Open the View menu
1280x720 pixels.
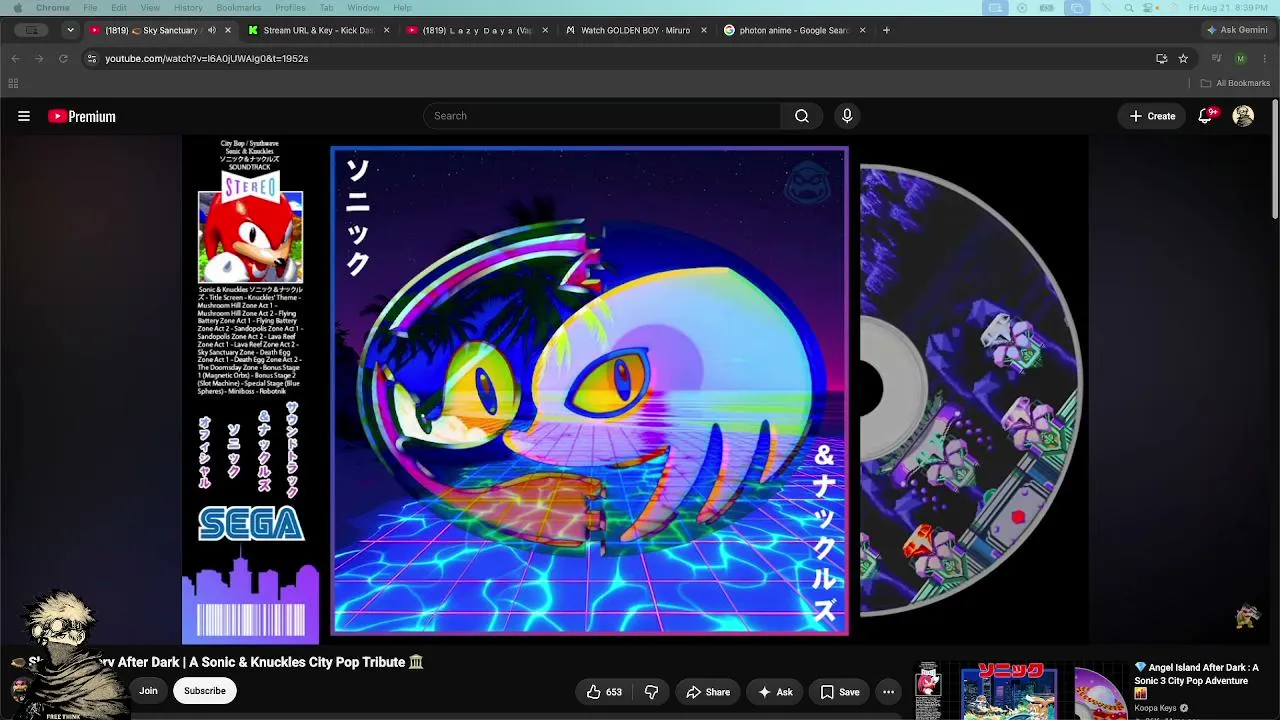point(150,8)
